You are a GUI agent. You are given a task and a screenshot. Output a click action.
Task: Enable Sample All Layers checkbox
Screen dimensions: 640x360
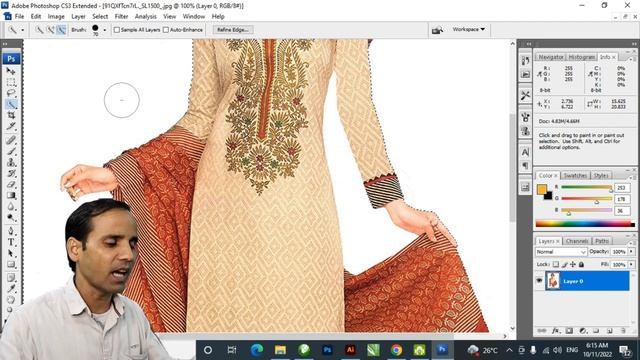click(117, 30)
